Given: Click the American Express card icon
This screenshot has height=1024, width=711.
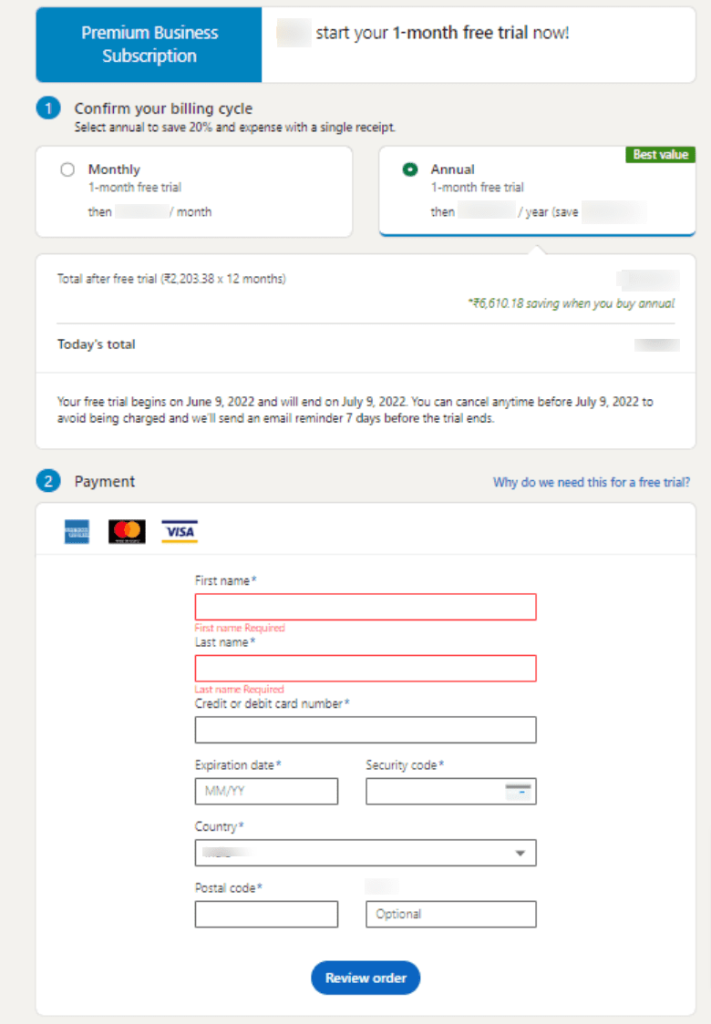Looking at the screenshot, I should (x=76, y=532).
